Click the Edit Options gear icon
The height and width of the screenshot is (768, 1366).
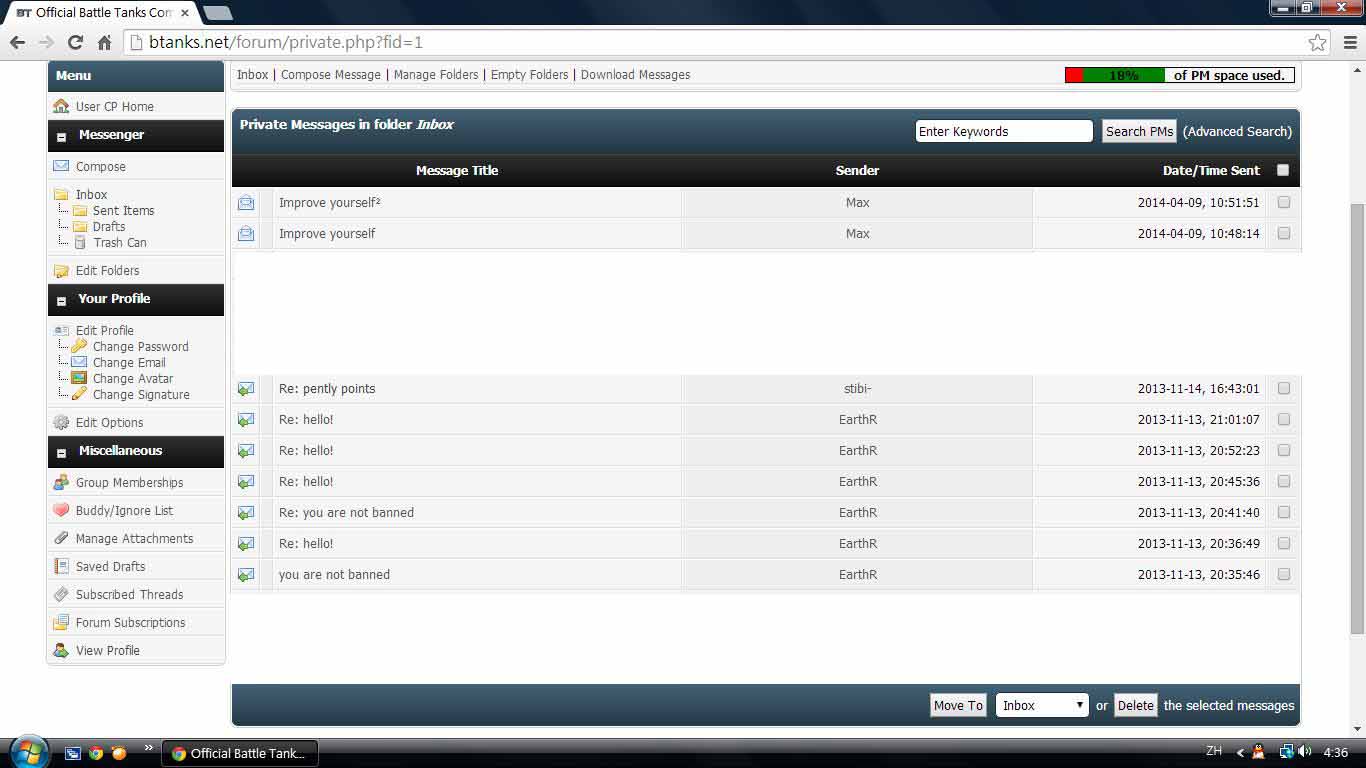click(x=61, y=422)
